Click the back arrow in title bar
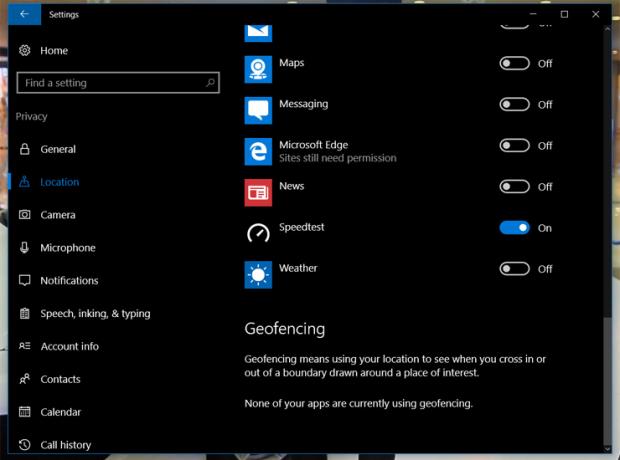This screenshot has height=460, width=620. pos(24,14)
